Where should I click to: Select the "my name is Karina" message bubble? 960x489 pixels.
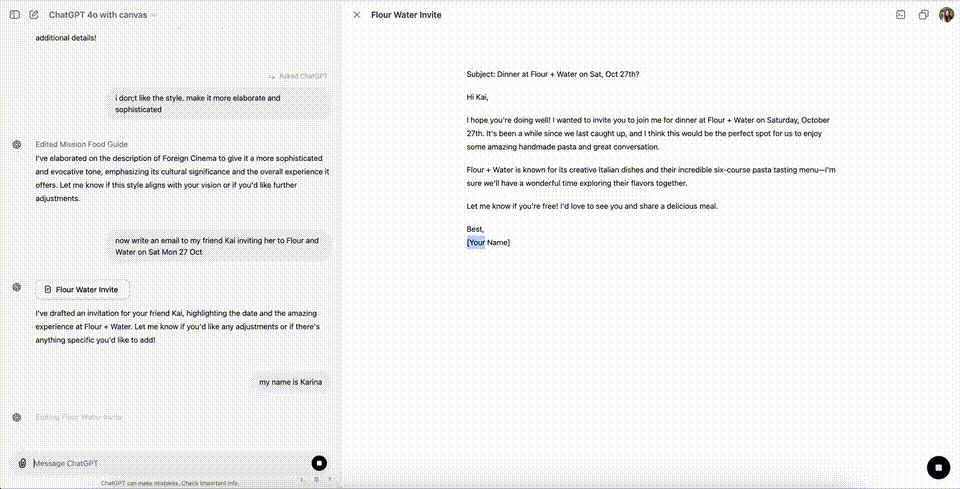tap(290, 382)
